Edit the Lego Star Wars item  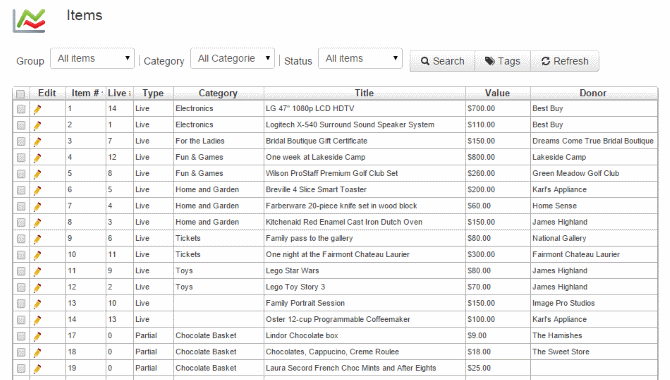37,272
